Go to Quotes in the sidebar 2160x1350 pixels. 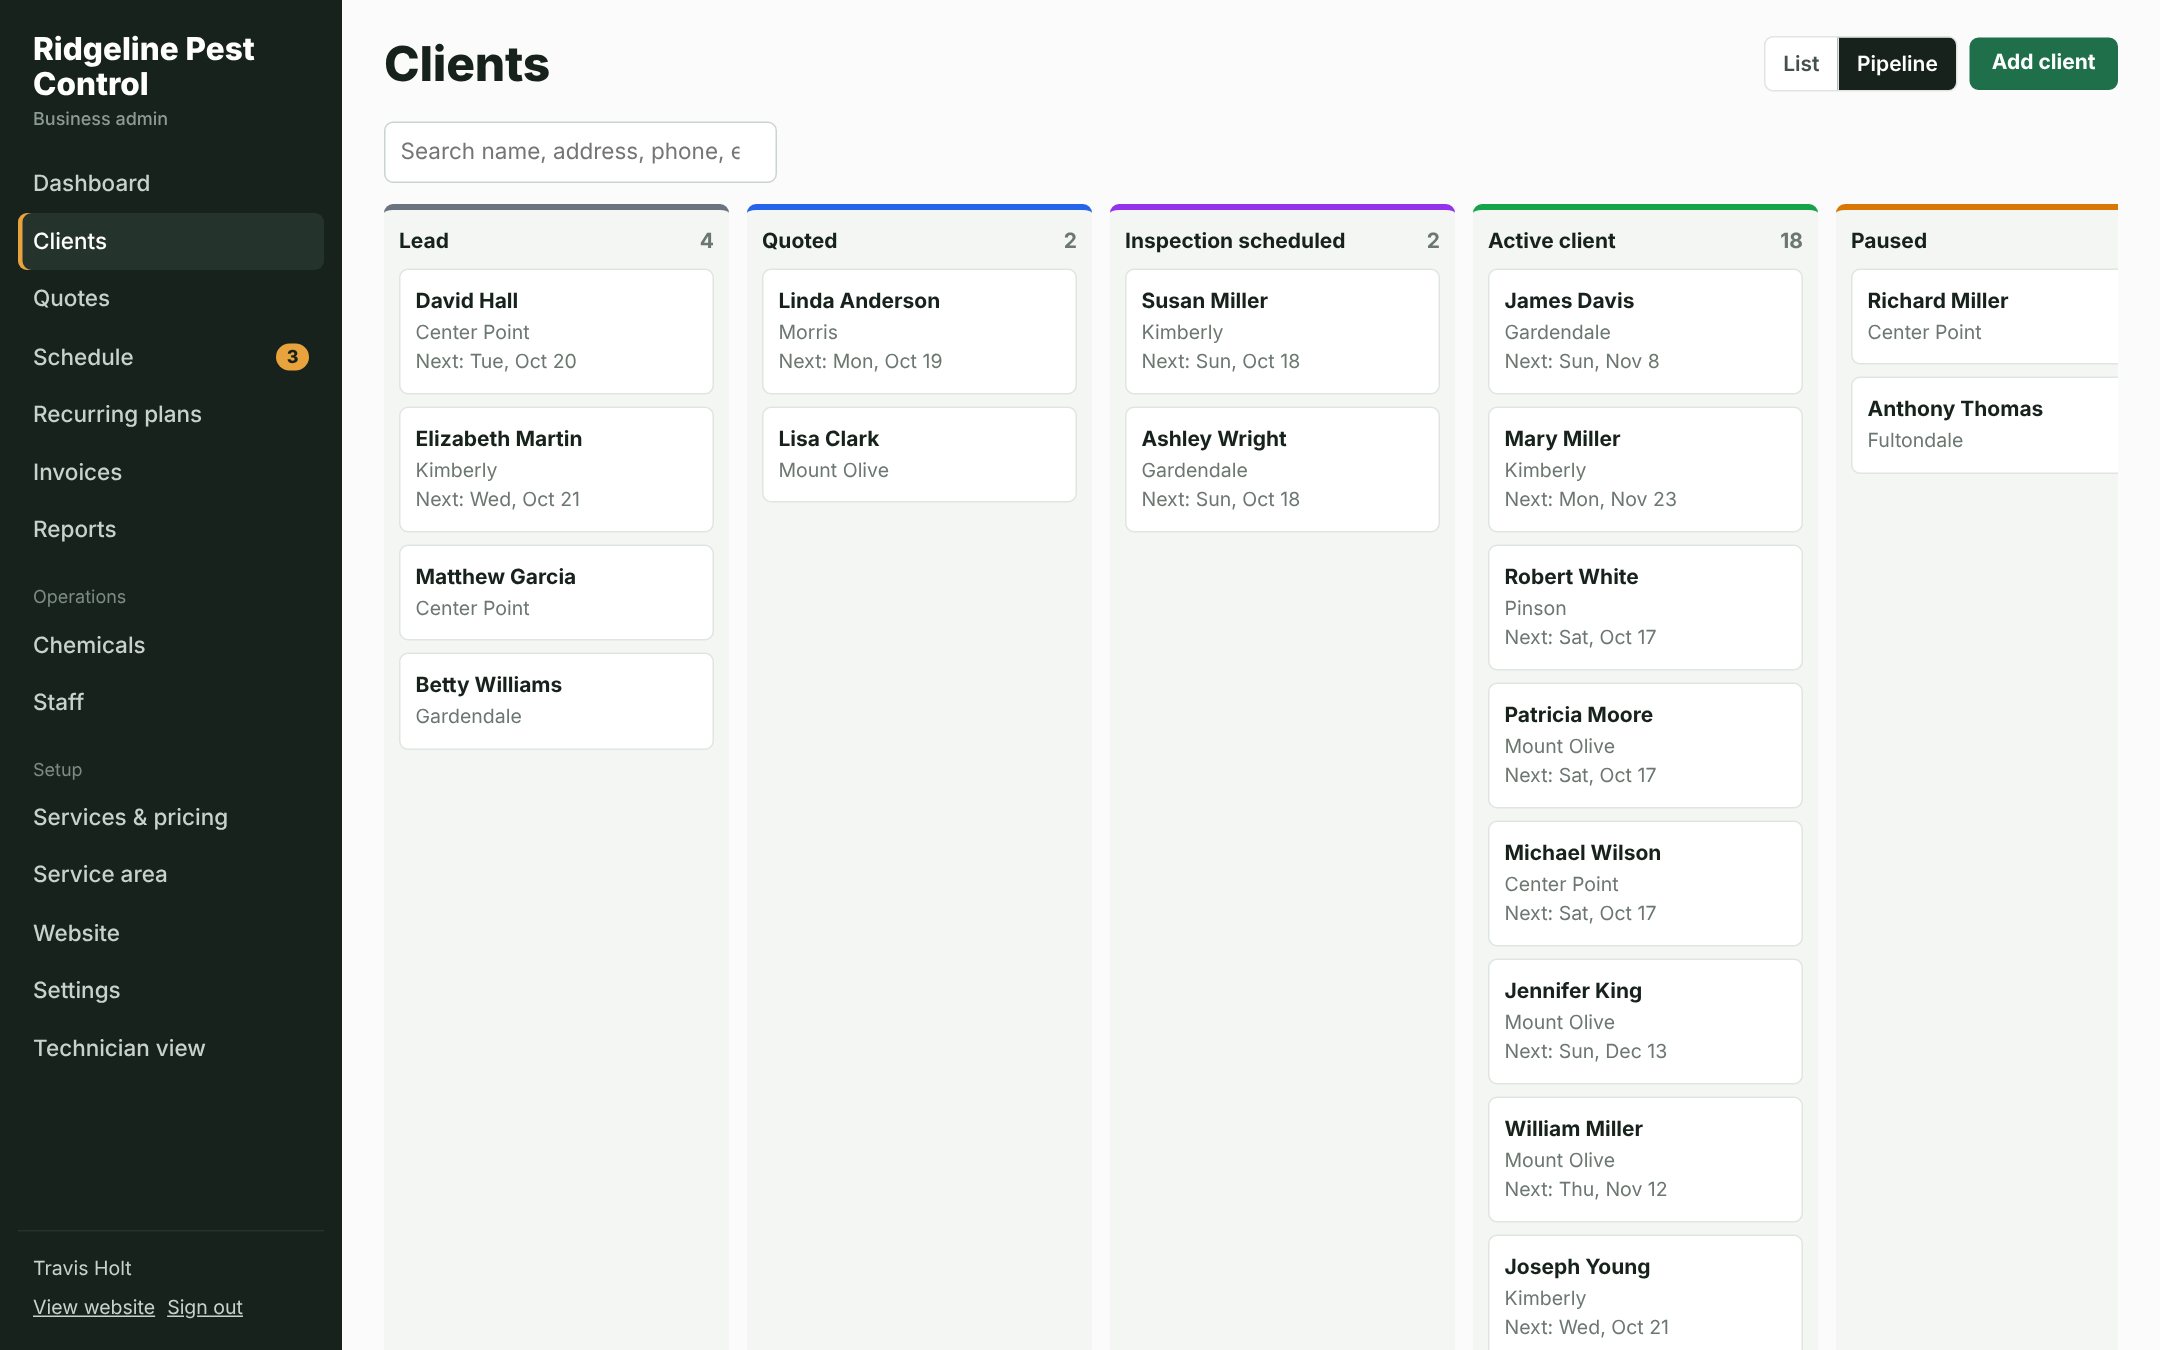click(170, 298)
